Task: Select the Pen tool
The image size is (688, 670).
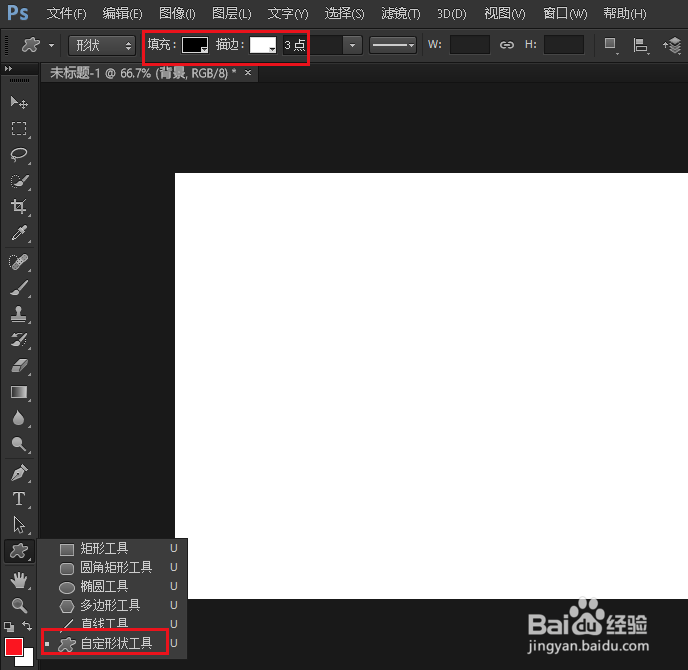Action: tap(18, 473)
